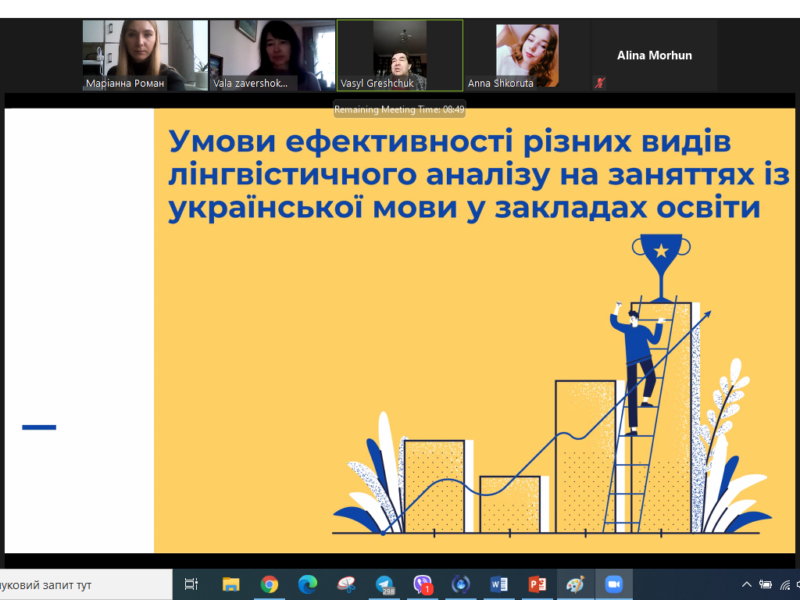Open Telegram from the taskbar

pyautogui.click(x=385, y=584)
